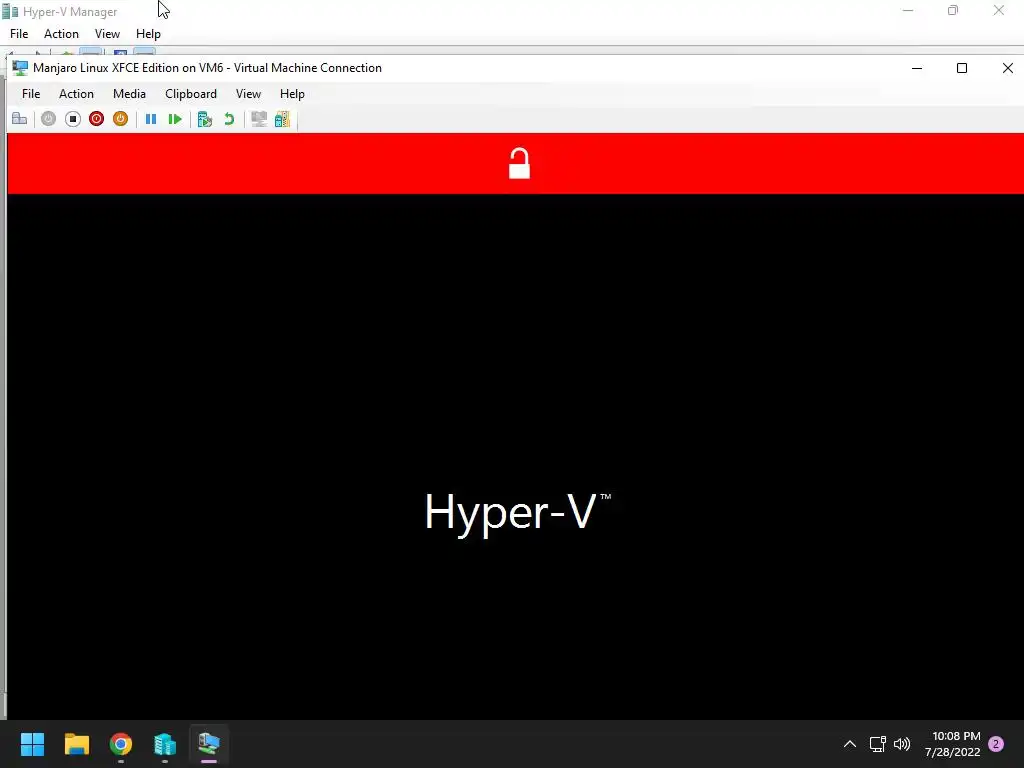1024x768 pixels.
Task: Open the Media menu
Action: tap(129, 94)
